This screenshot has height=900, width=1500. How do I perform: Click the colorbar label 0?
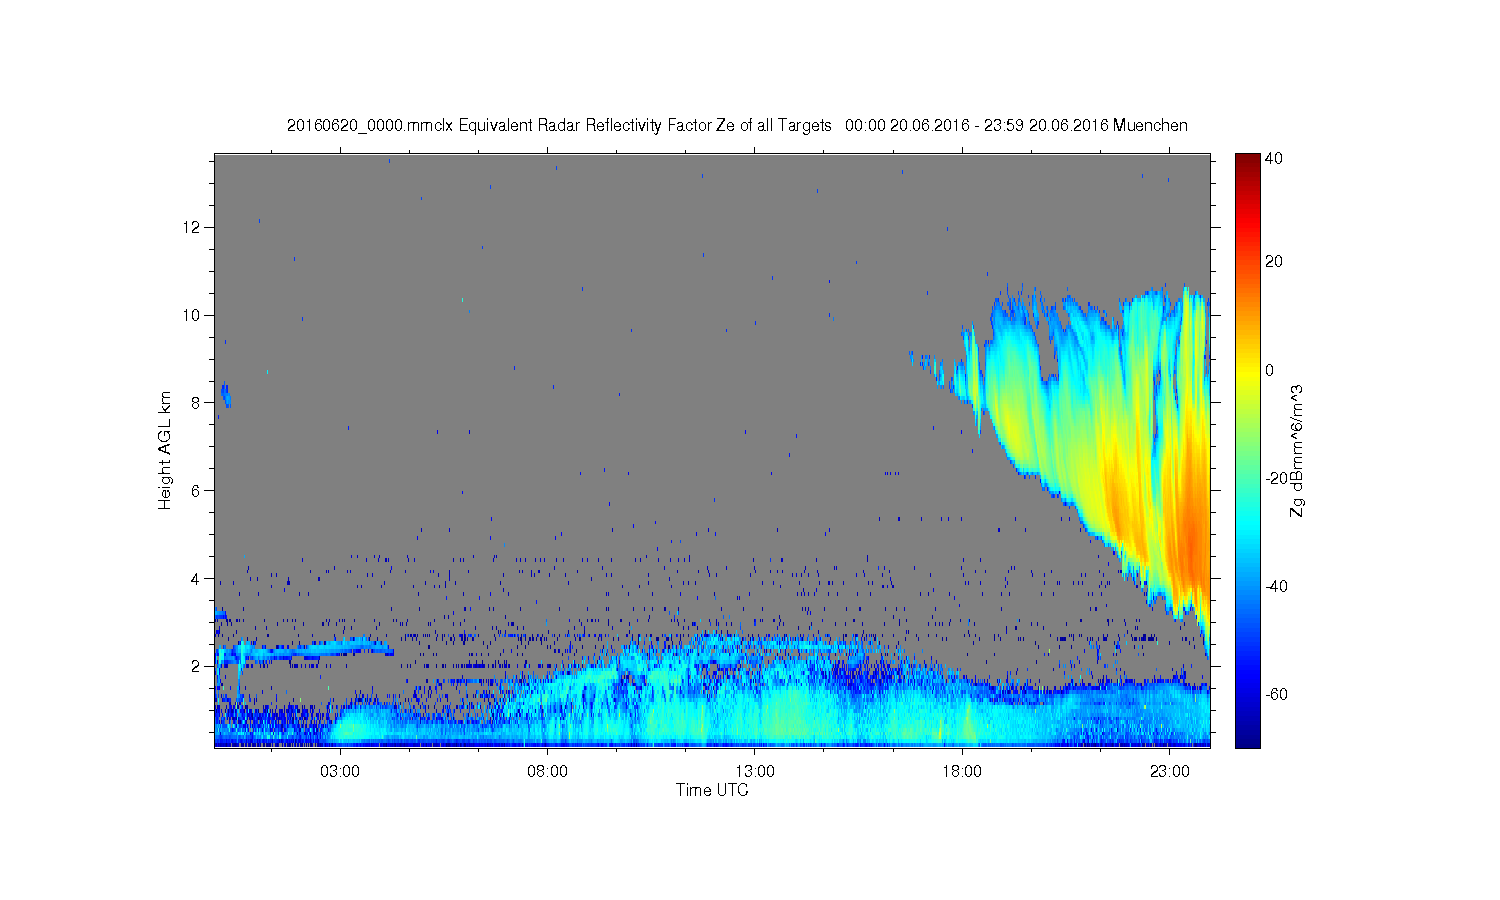point(1270,370)
